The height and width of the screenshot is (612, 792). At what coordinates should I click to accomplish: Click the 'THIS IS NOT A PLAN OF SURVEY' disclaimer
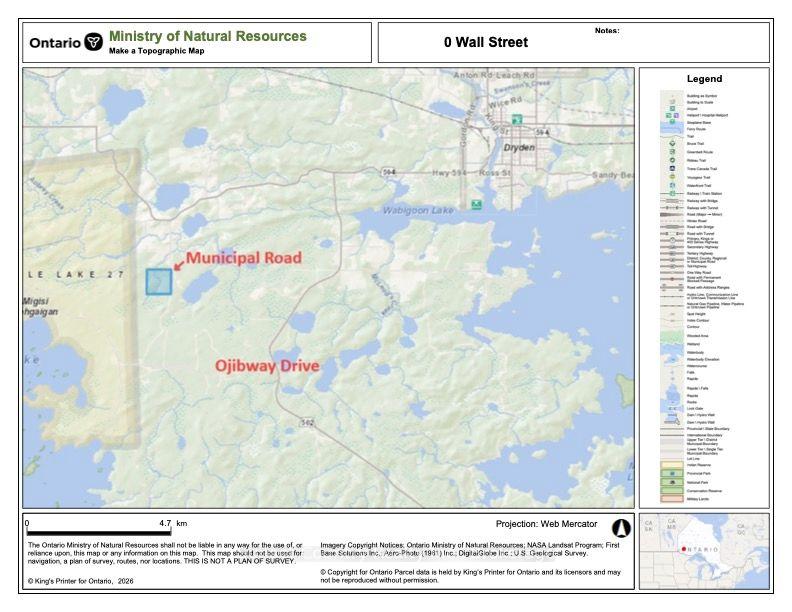(239, 561)
